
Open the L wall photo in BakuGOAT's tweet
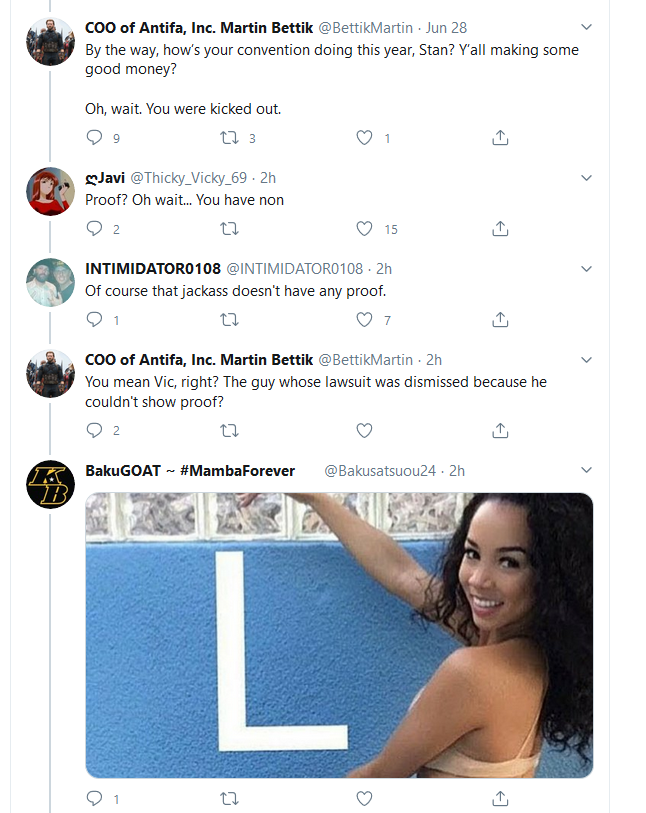click(x=339, y=635)
